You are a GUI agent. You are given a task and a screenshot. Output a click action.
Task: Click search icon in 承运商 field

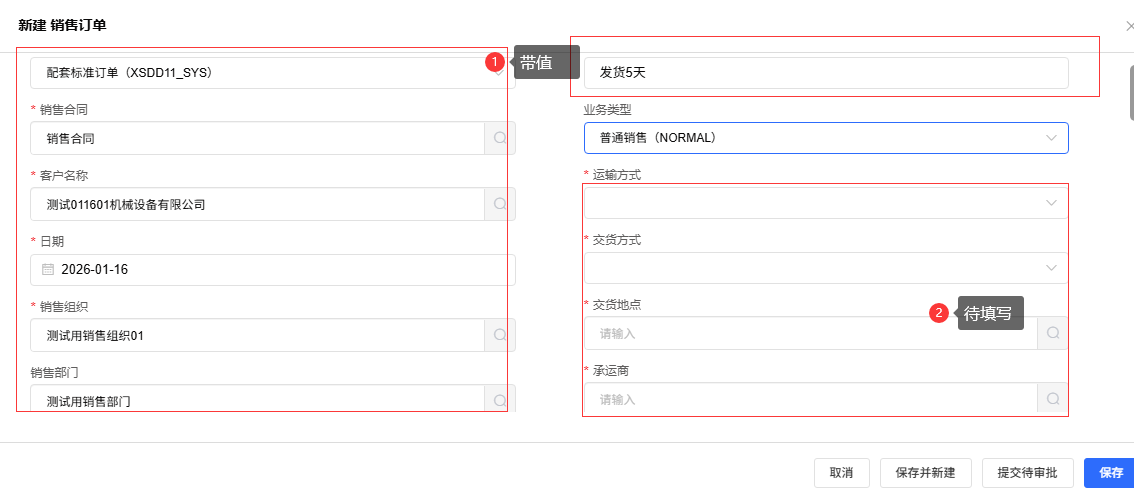pos(1052,399)
